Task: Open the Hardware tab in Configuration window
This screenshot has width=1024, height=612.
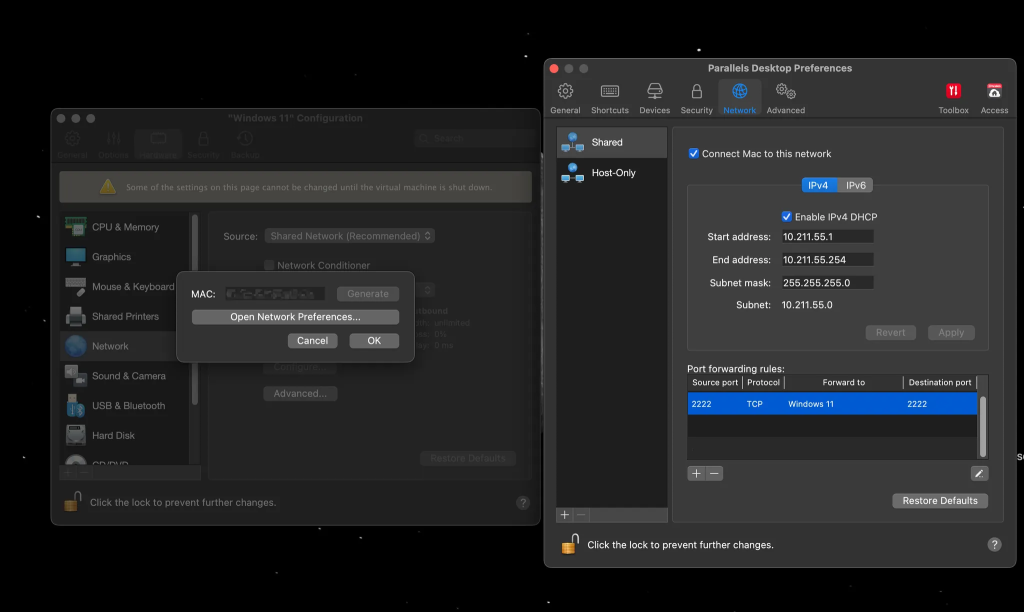Action: click(x=157, y=145)
